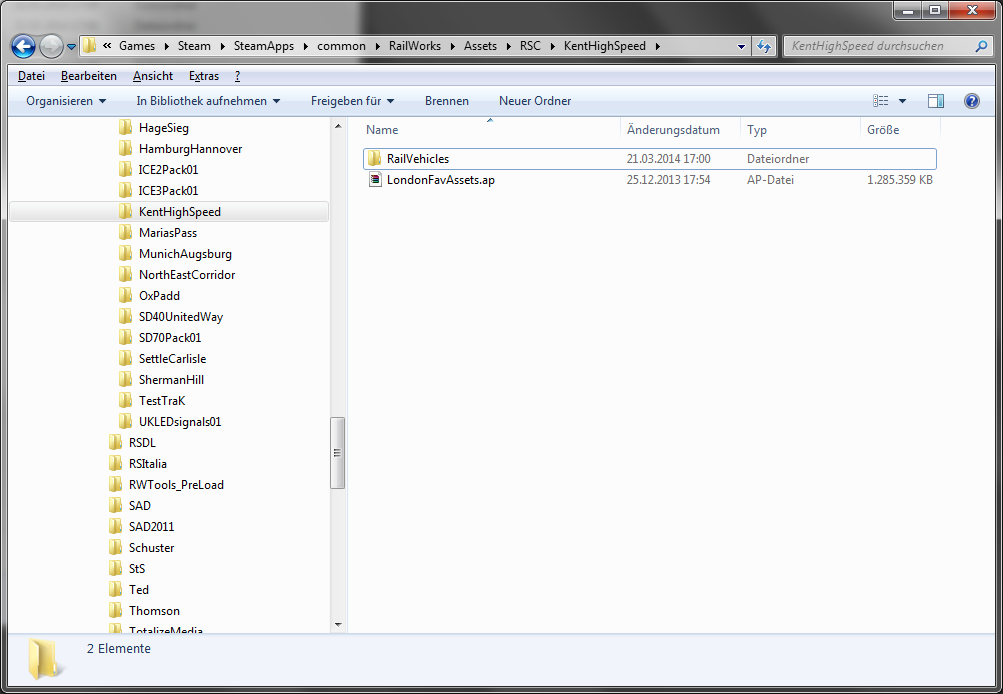Viewport: 1003px width, 694px height.
Task: Click Assets in the address breadcrumb
Action: (x=480, y=46)
